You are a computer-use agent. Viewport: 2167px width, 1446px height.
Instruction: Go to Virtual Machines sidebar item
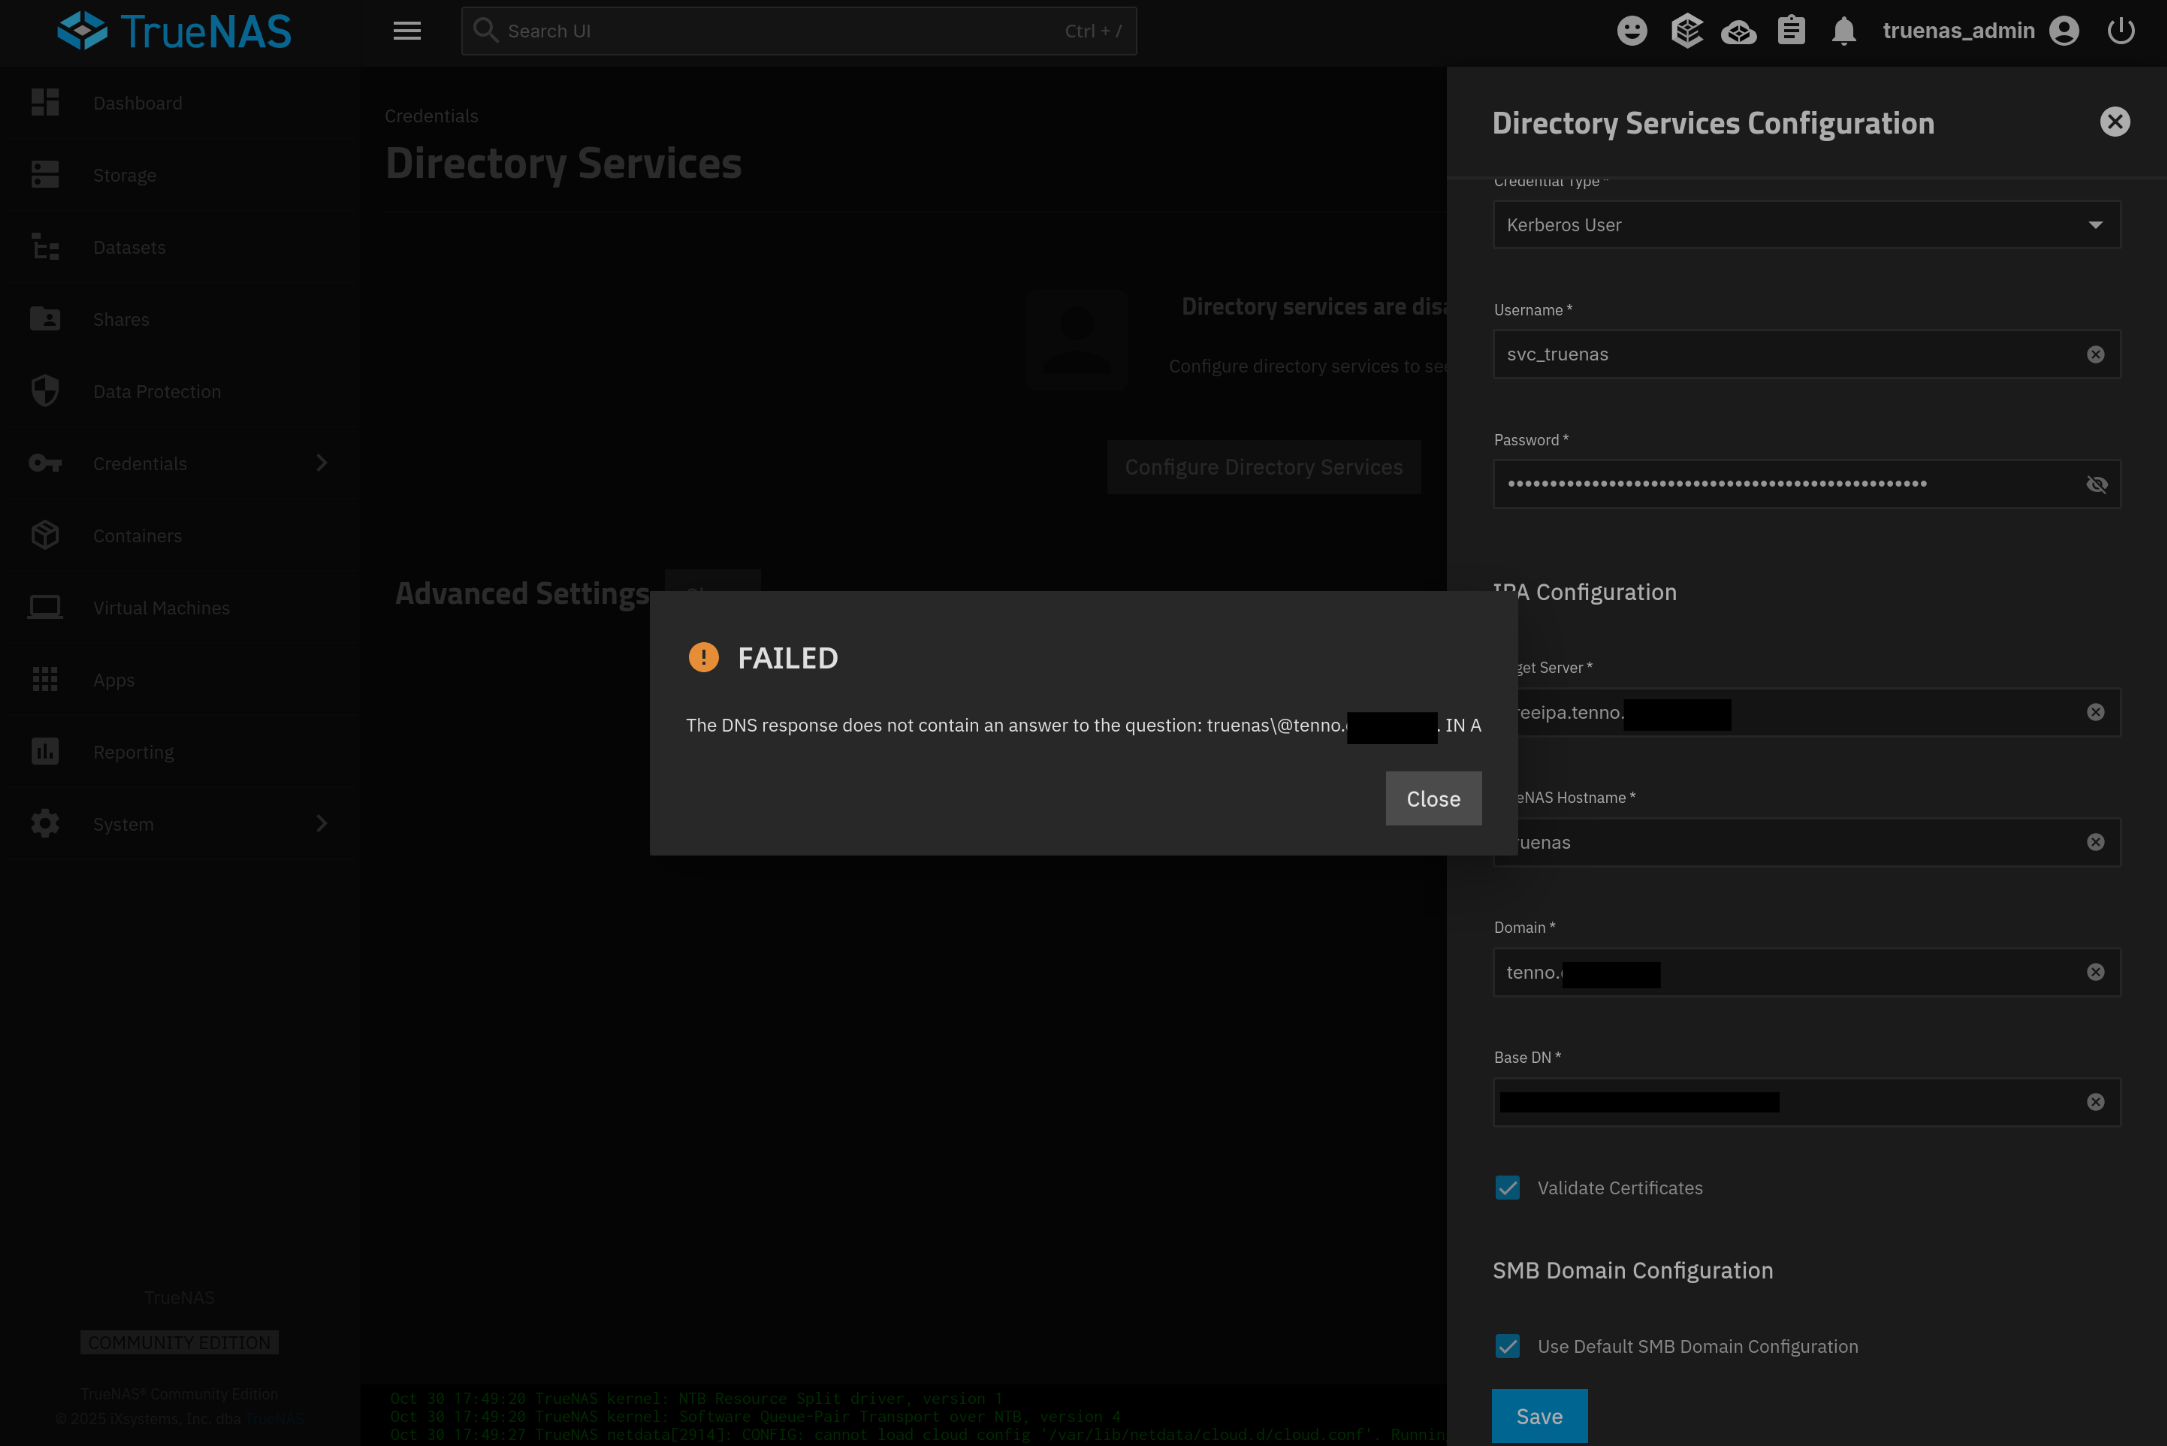[161, 608]
